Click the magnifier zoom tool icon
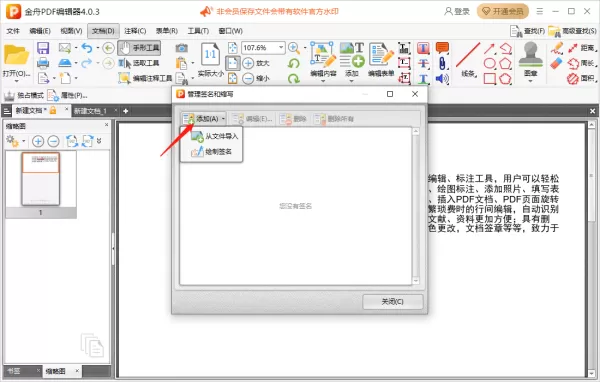The image size is (600, 382). pos(293,48)
